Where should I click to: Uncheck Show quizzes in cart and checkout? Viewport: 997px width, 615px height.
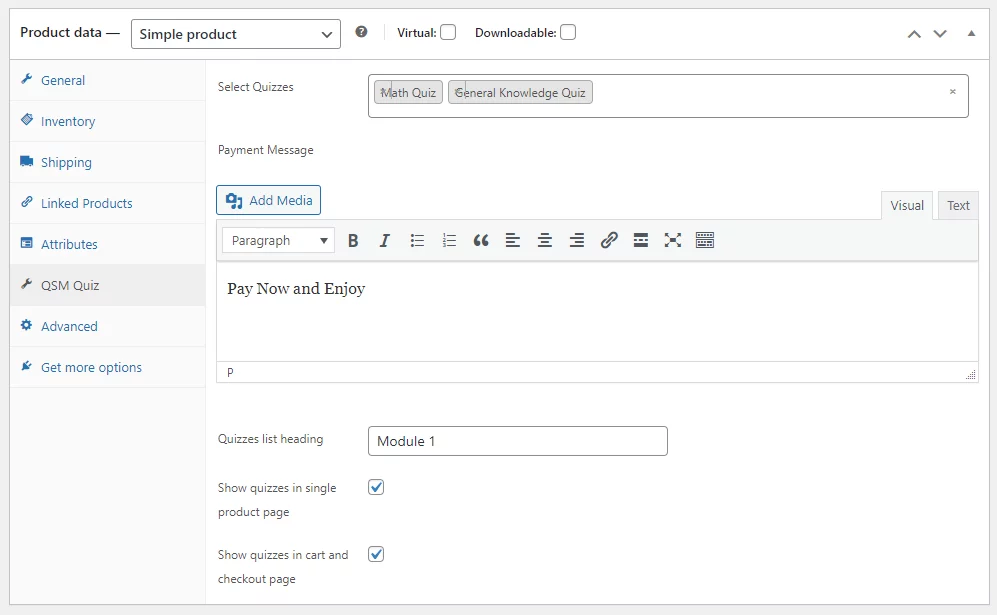click(x=376, y=554)
